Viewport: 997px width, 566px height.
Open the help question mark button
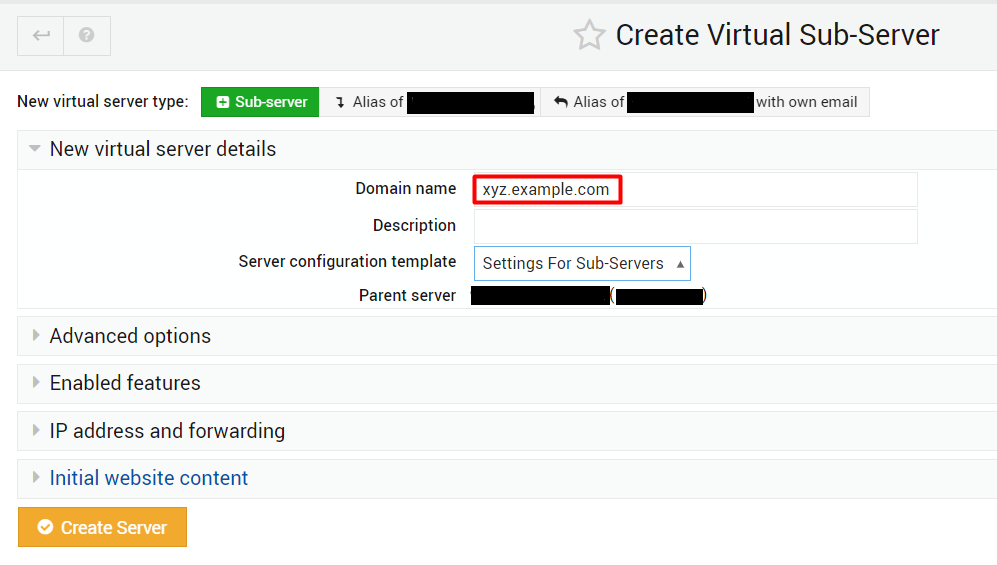(87, 36)
